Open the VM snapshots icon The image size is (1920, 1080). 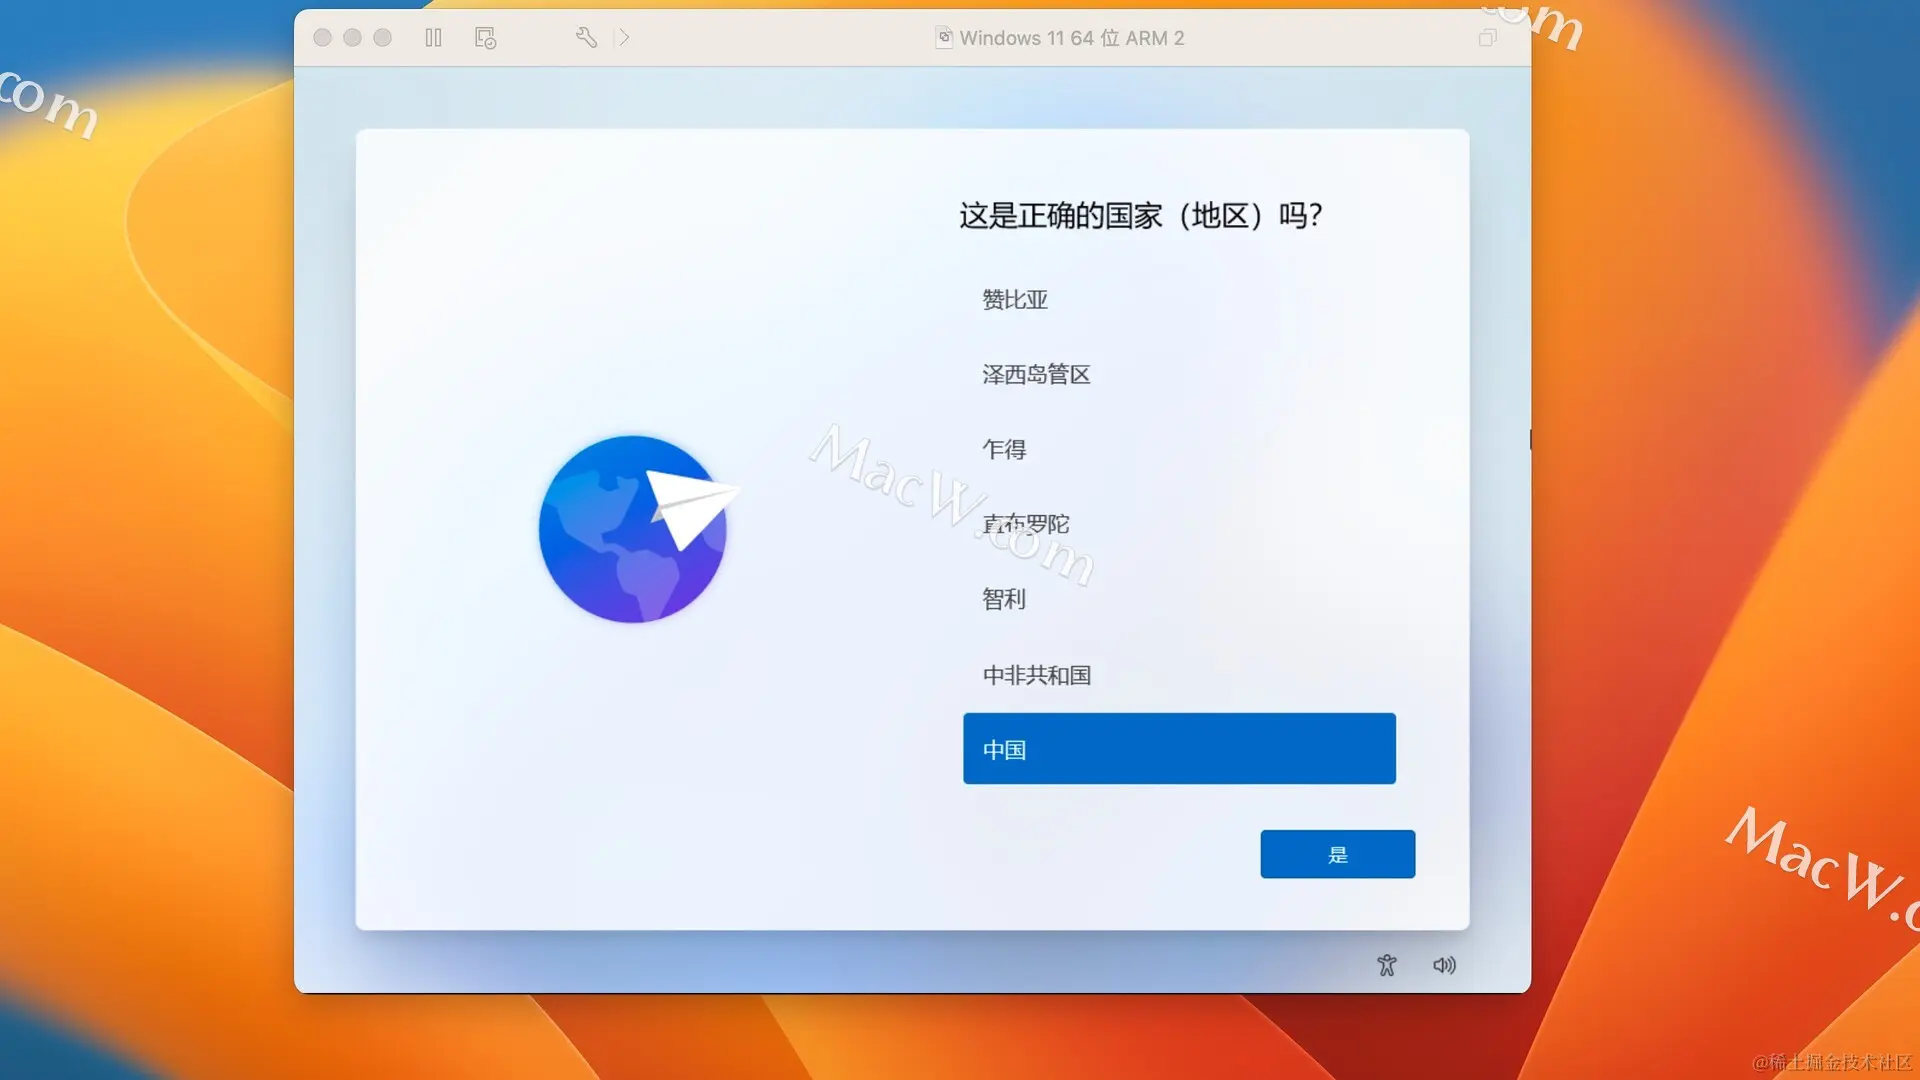[485, 38]
